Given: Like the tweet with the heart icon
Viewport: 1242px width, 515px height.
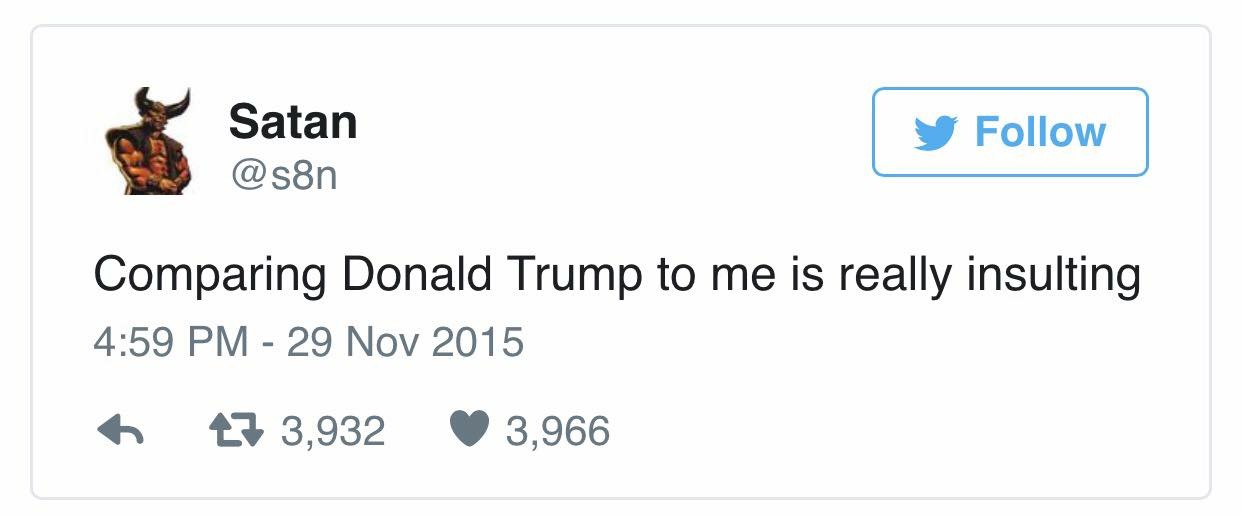Looking at the screenshot, I should coord(469,431).
